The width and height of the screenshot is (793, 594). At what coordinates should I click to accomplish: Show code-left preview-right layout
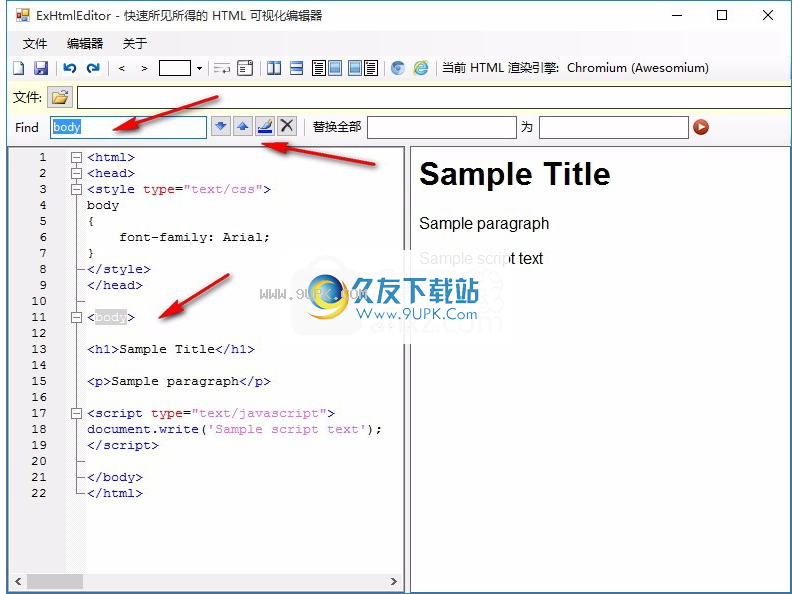pos(327,68)
